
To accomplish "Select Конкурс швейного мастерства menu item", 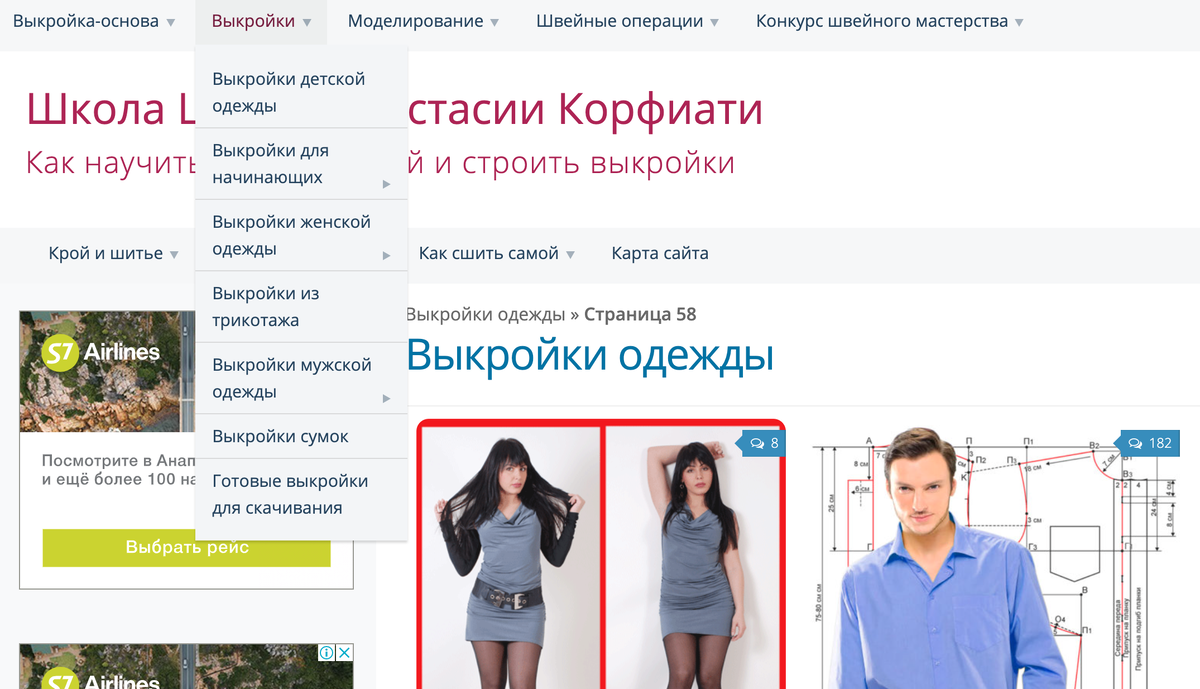I will click(881, 20).
